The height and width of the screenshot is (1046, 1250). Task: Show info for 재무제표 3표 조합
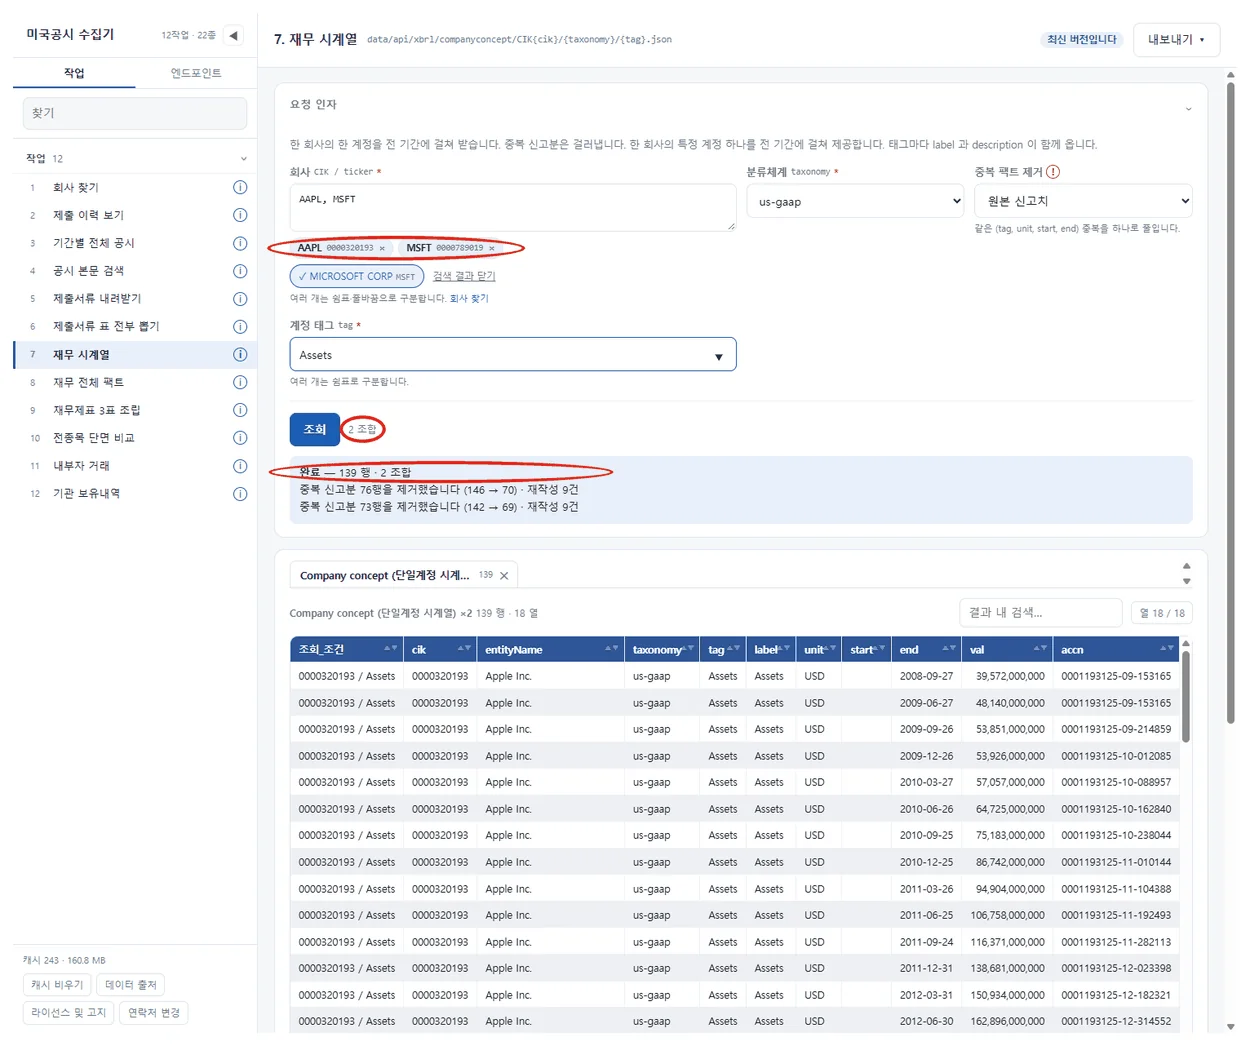point(240,410)
